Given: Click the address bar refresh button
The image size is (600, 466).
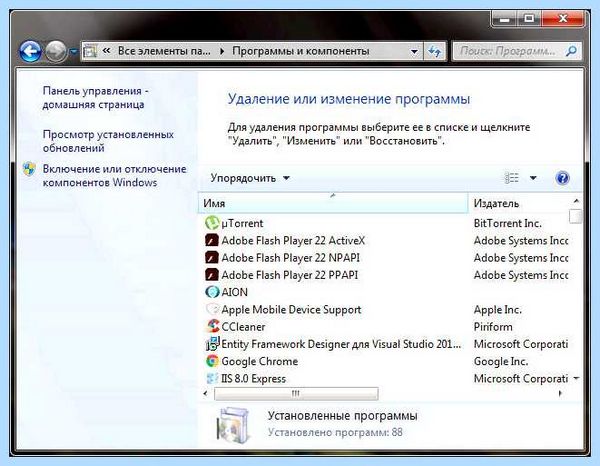Looking at the screenshot, I should [435, 51].
